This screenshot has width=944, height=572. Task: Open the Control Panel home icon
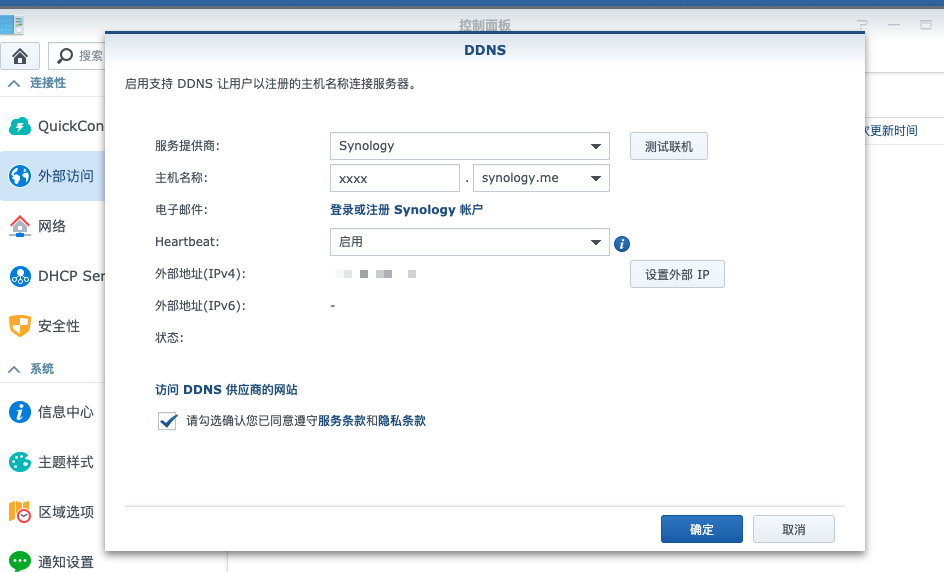pyautogui.click(x=20, y=56)
